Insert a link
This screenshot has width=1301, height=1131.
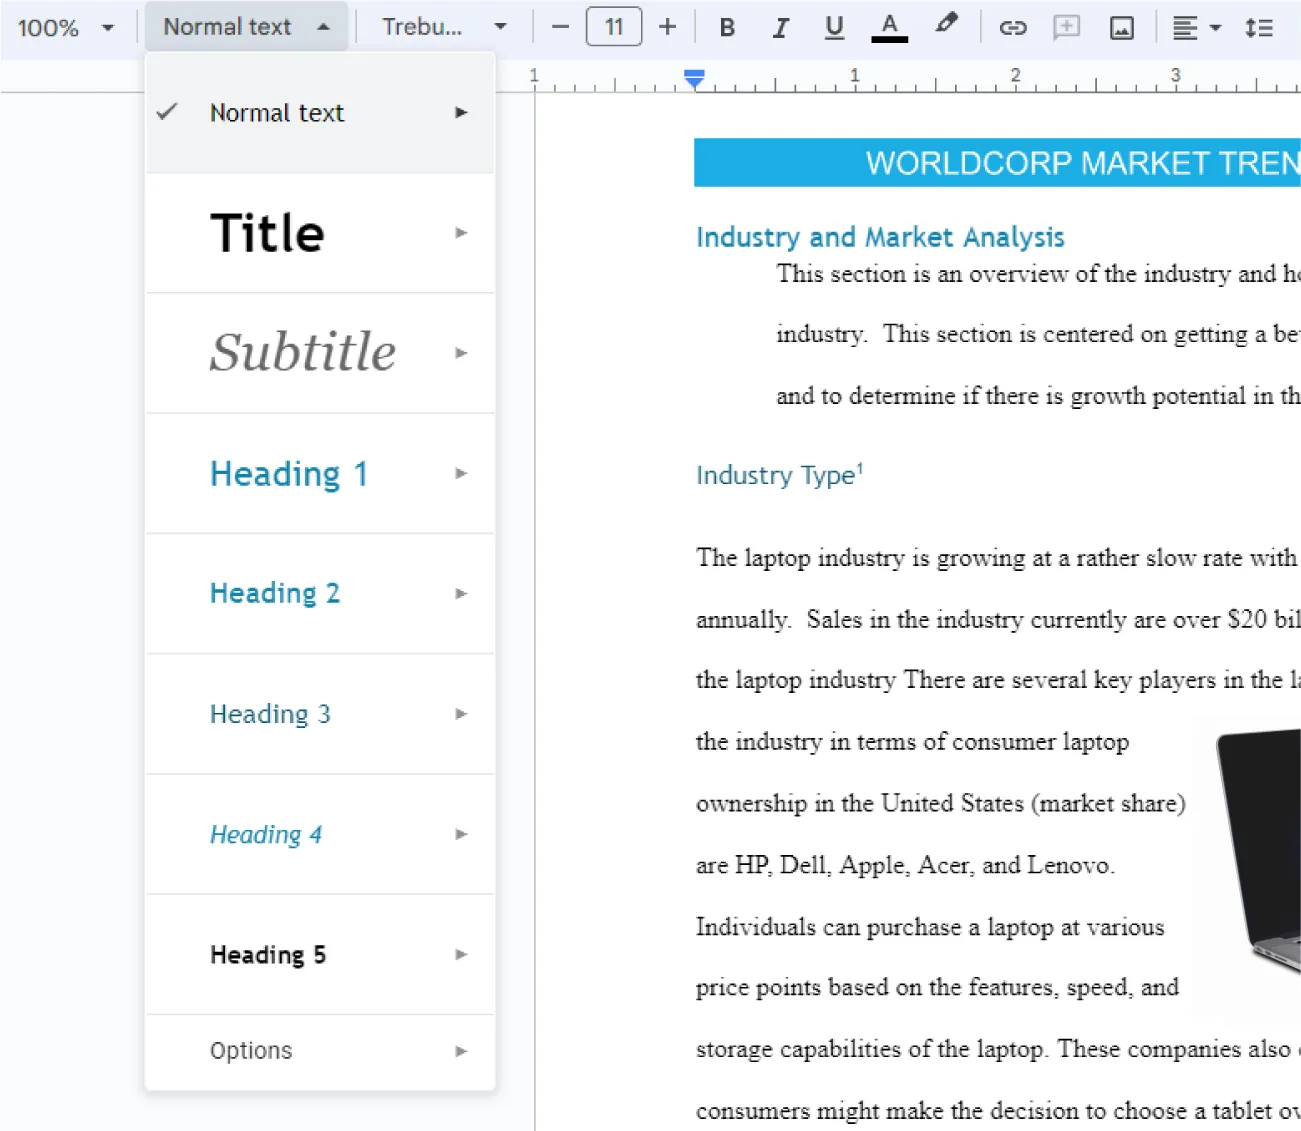(1013, 27)
